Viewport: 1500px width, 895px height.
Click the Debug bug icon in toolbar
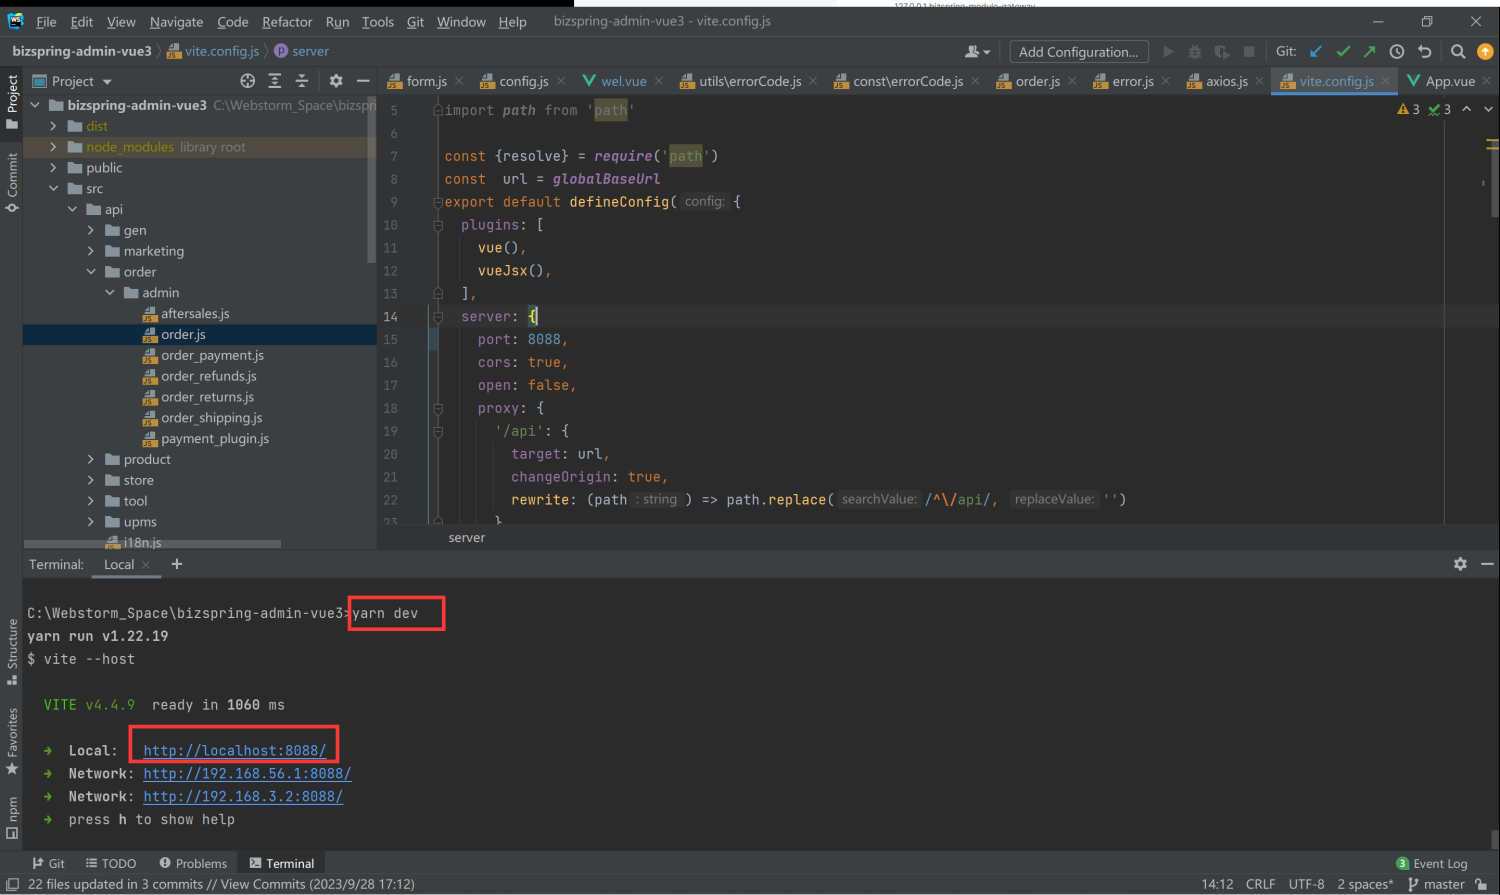(x=1194, y=51)
